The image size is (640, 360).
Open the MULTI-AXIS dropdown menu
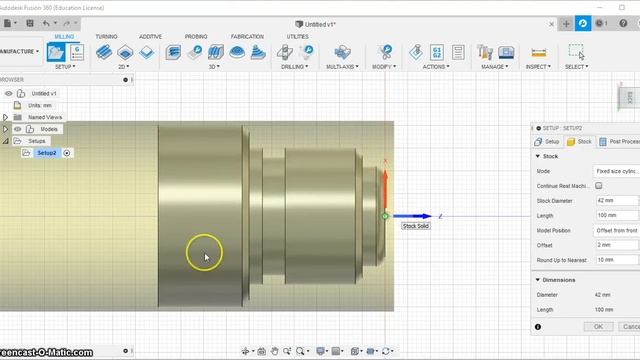(342, 67)
